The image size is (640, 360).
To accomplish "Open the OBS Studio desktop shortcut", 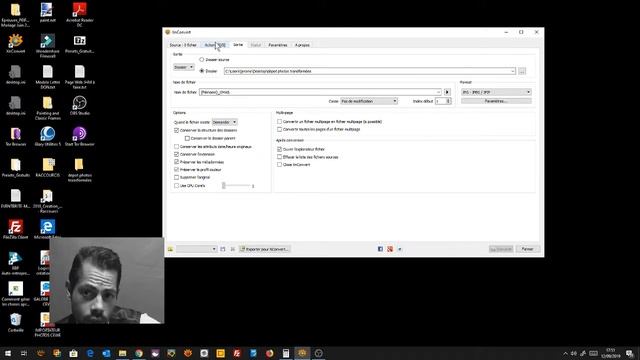I will pyautogui.click(x=80, y=106).
